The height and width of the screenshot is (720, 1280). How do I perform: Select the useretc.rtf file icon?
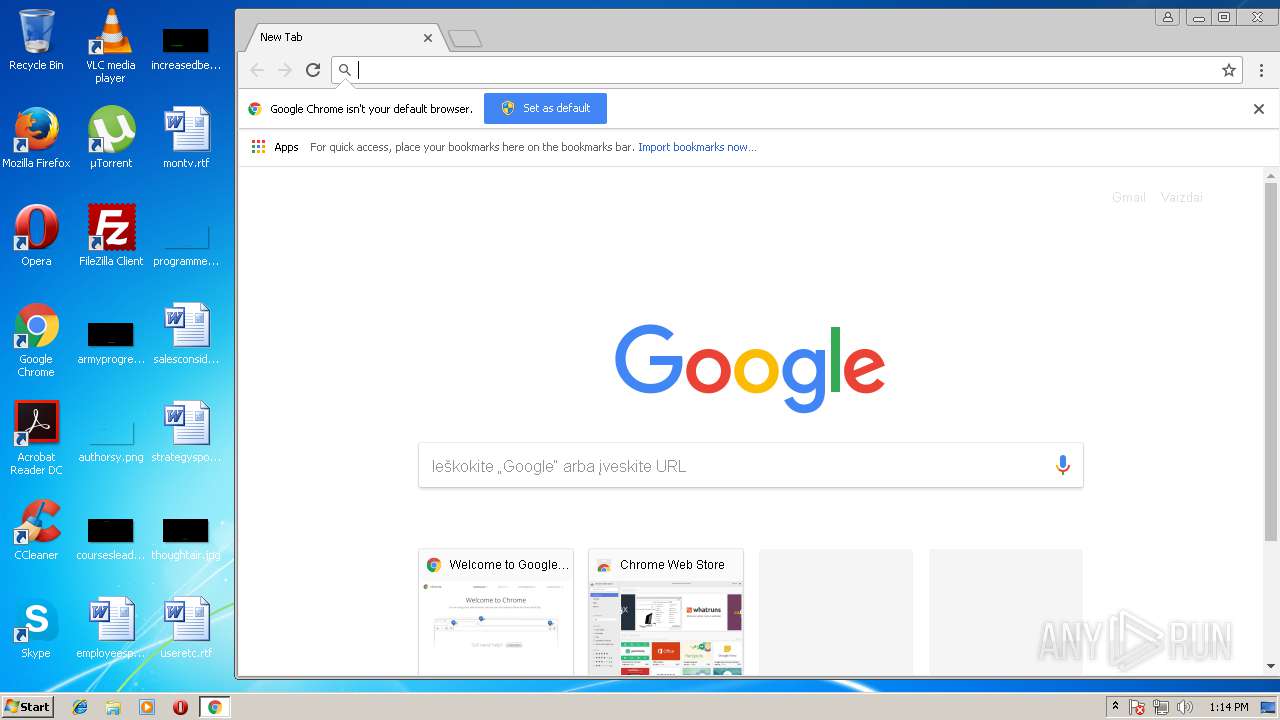(186, 628)
